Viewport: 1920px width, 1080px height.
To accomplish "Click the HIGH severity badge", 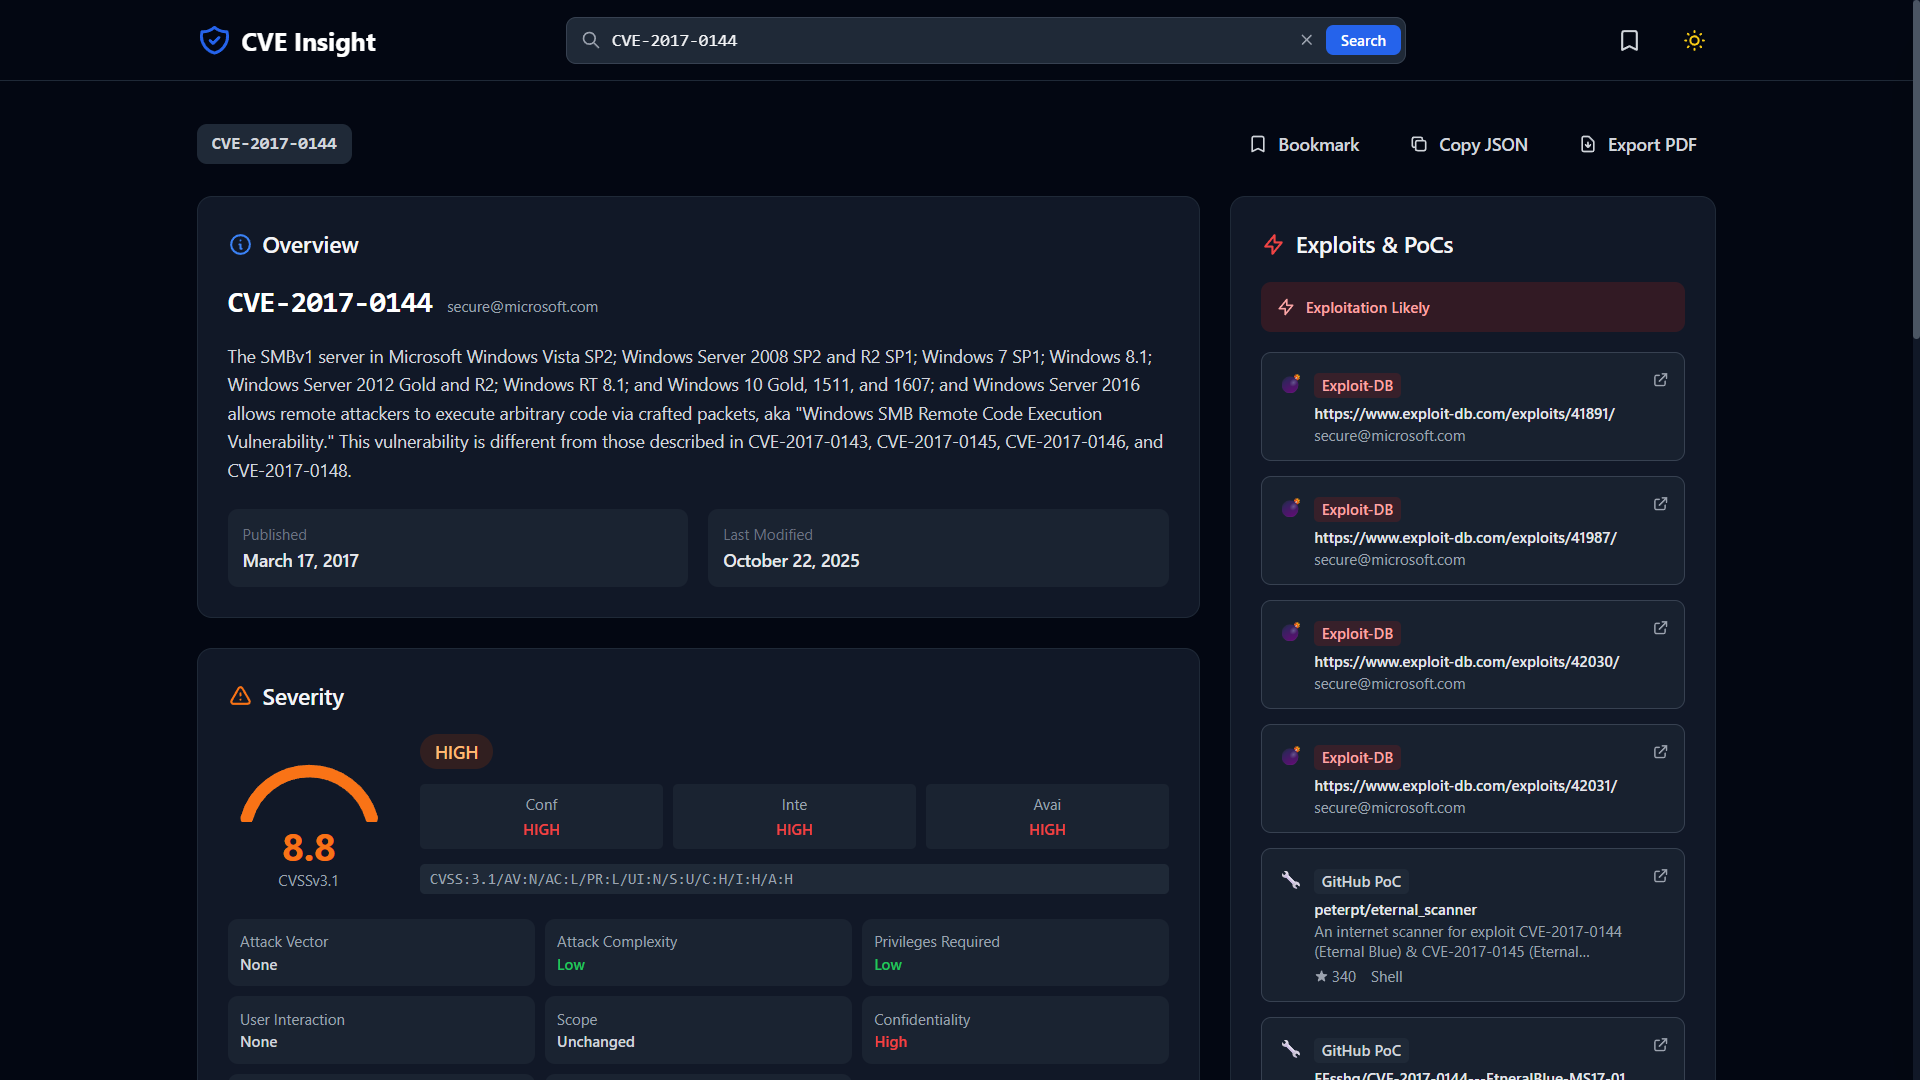I will click(x=456, y=752).
